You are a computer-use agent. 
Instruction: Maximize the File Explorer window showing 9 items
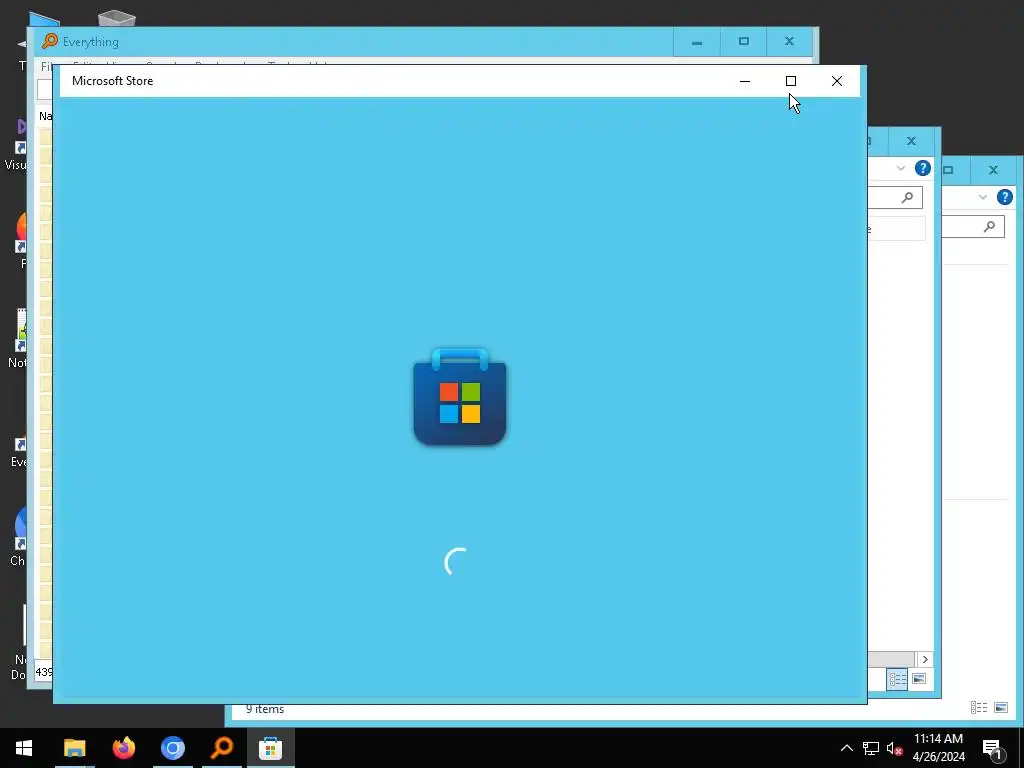[x=948, y=170]
